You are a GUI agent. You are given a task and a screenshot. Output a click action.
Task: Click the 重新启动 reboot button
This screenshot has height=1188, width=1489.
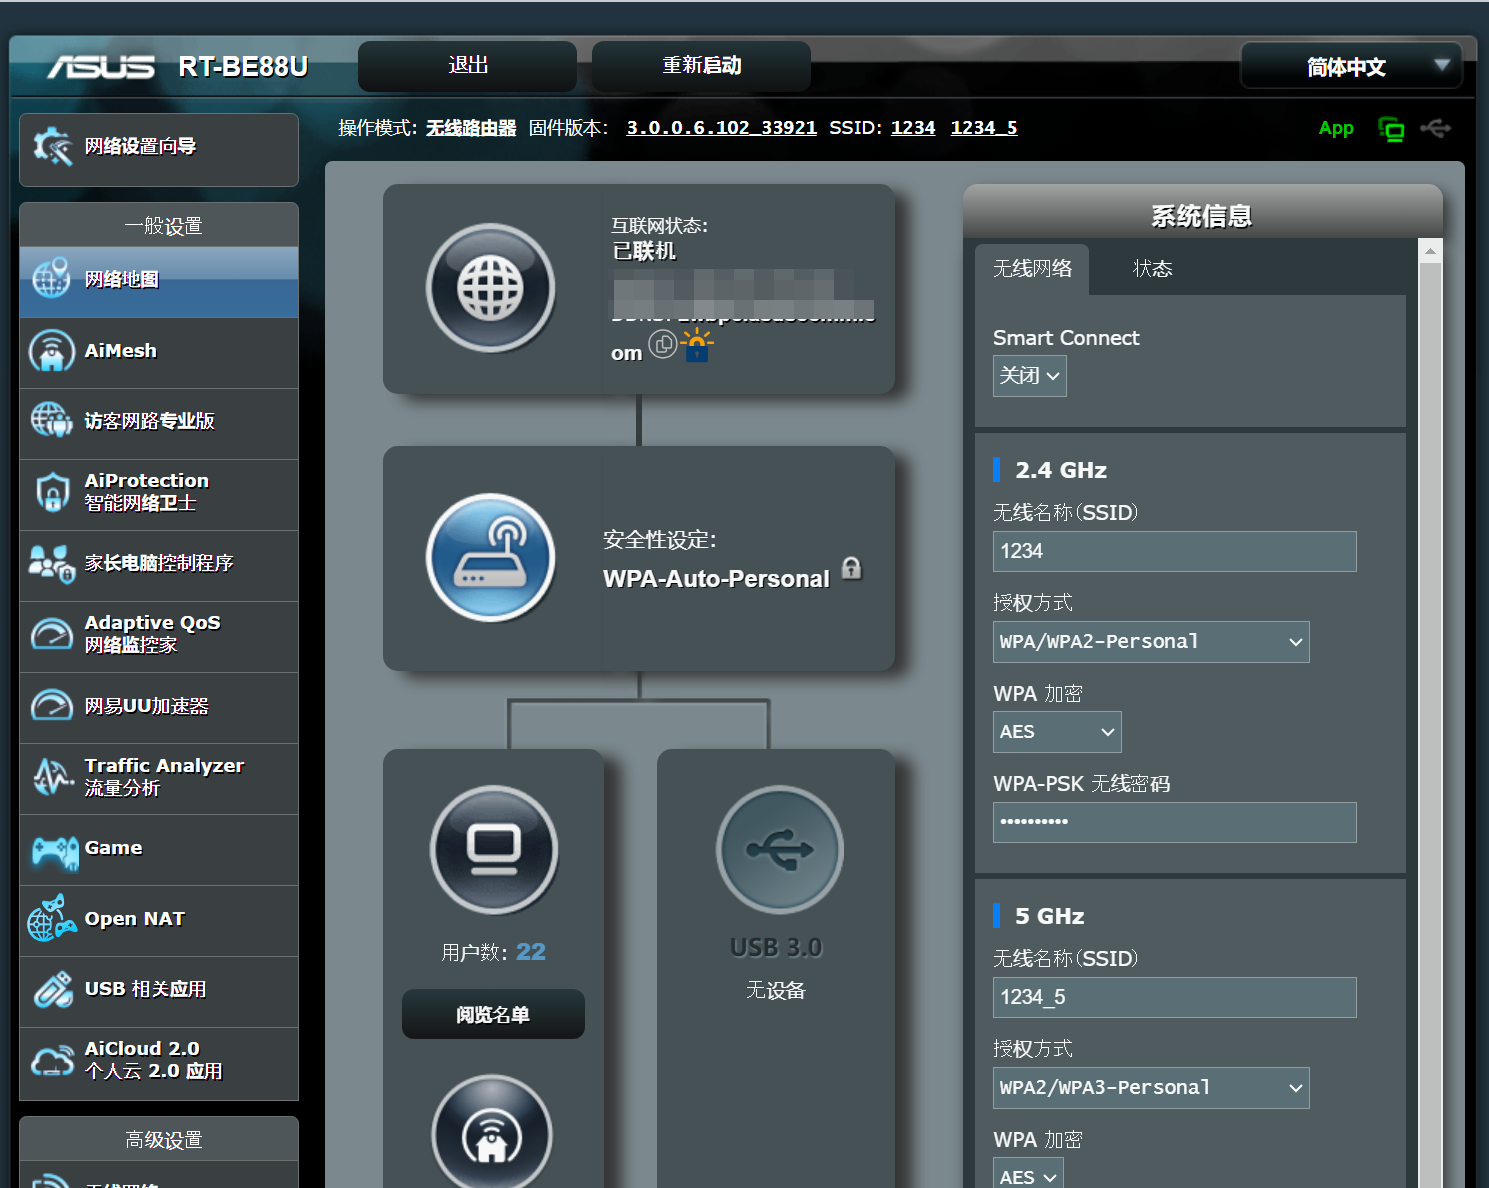pyautogui.click(x=701, y=66)
